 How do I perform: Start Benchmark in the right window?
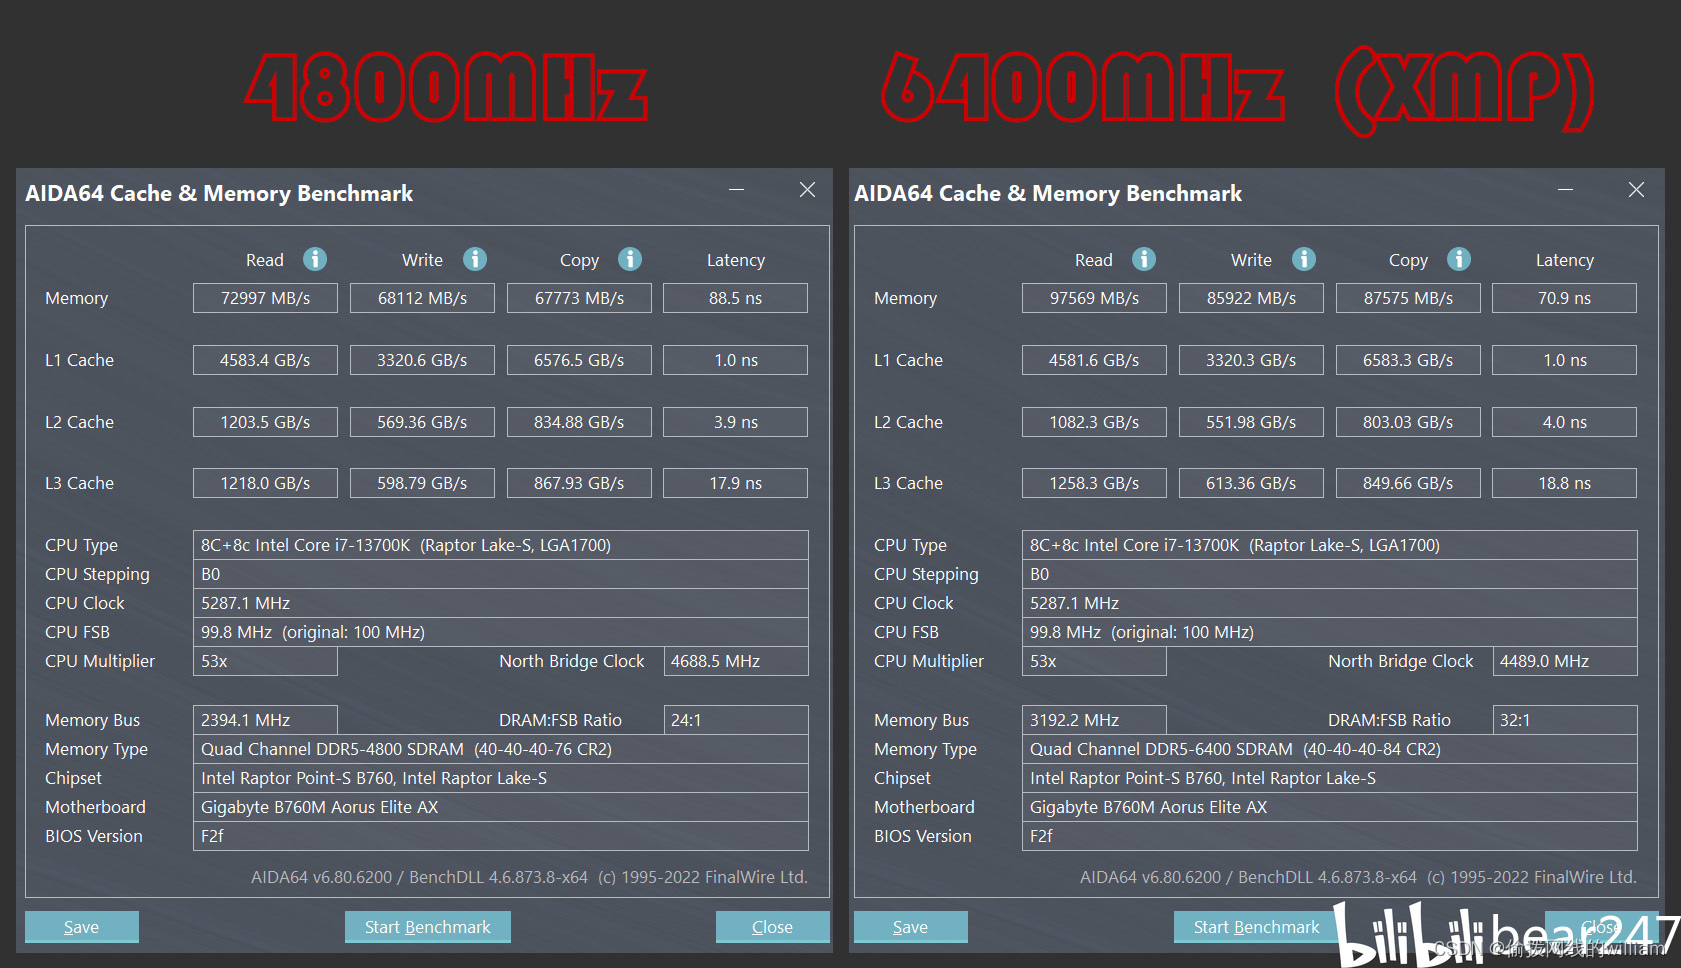pos(1257,927)
